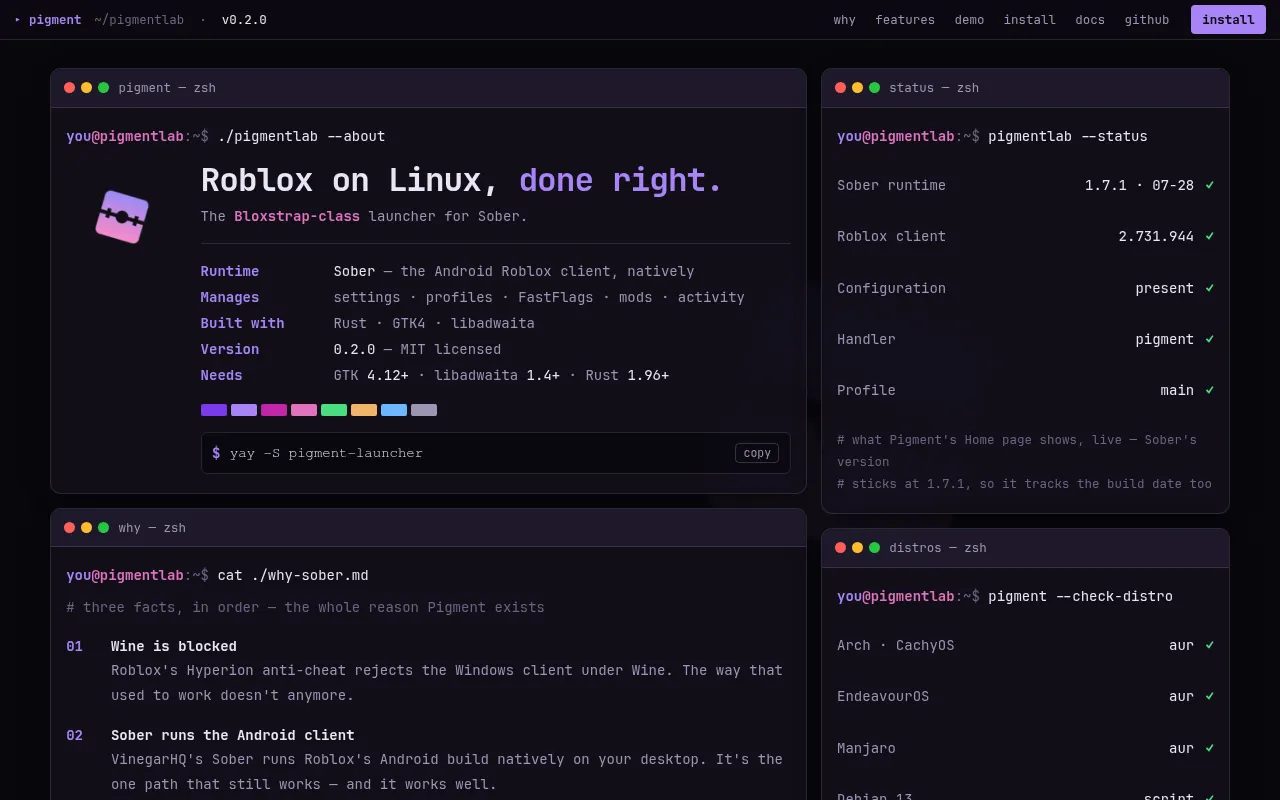1280x800 pixels.
Task: Click the red dot in distros — zsh window
Action: coord(841,548)
